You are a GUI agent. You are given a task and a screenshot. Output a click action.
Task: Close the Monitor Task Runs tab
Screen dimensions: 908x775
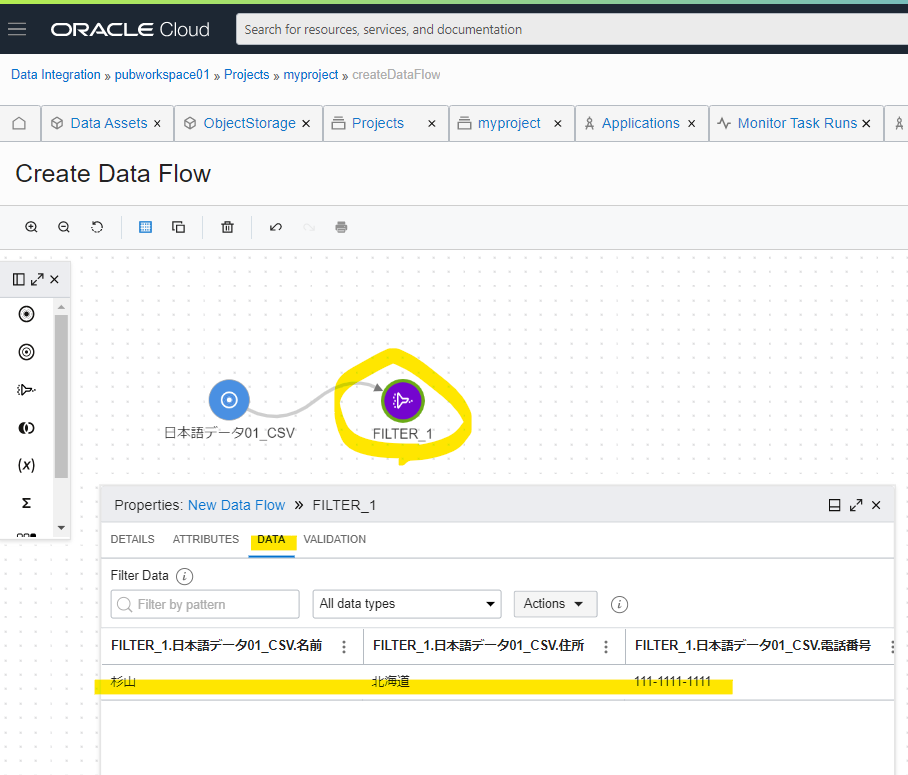pos(866,123)
